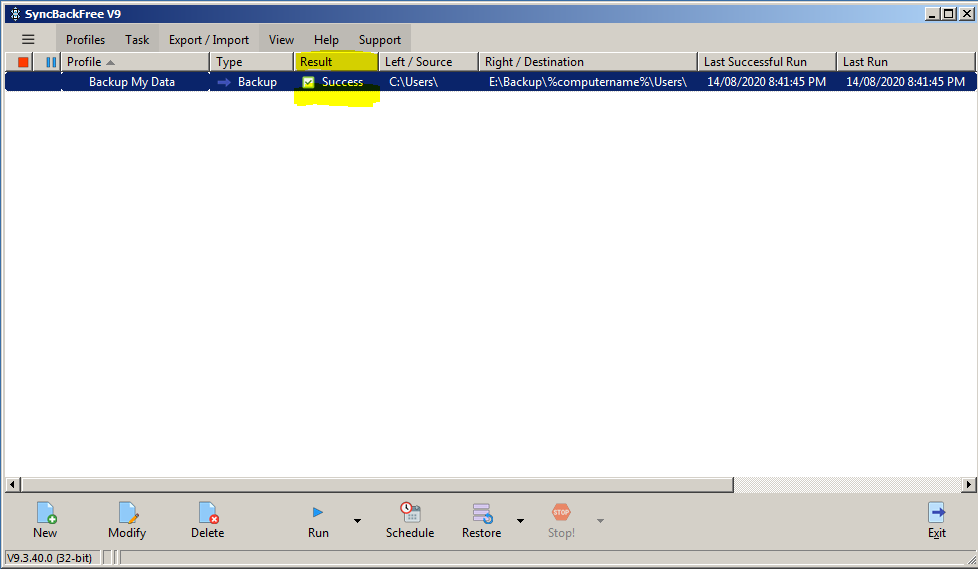978x569 pixels.
Task: Click the horizontal scrollbar left arrow
Action: pos(12,484)
